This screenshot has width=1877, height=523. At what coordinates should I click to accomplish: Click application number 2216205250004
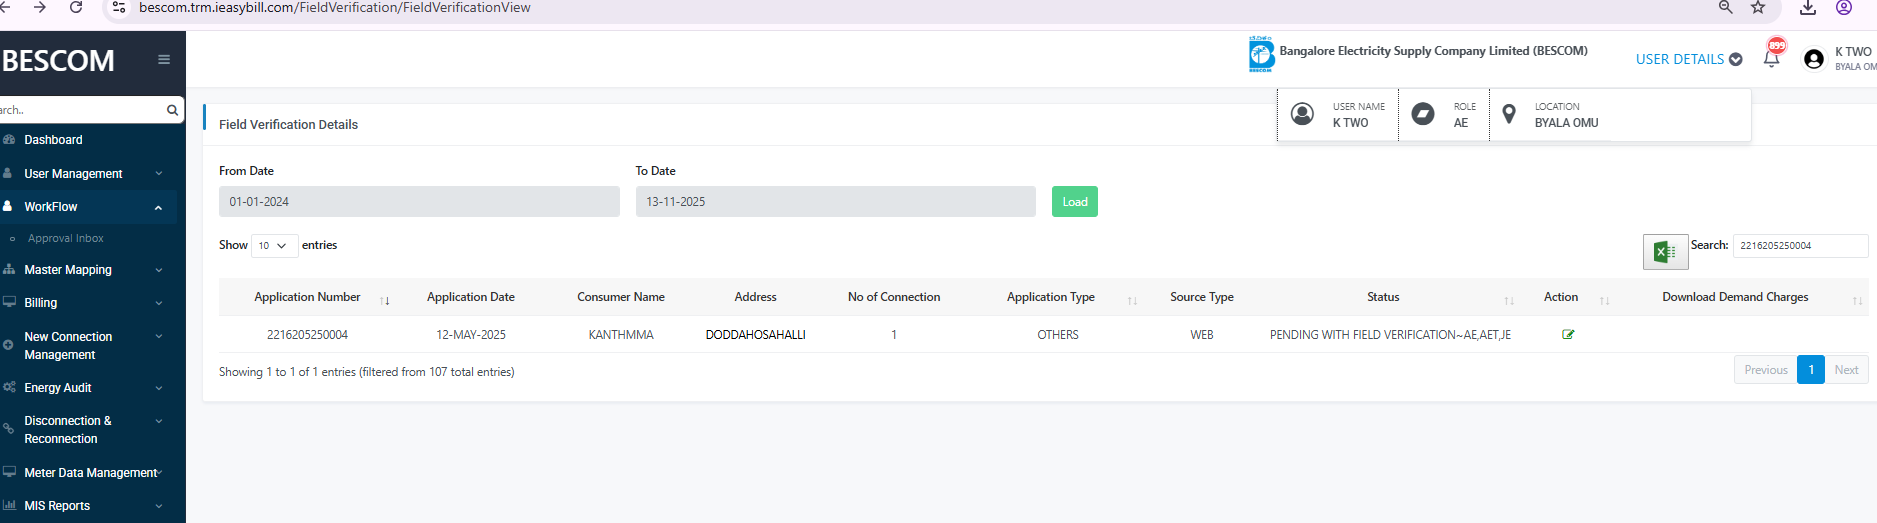click(x=307, y=335)
